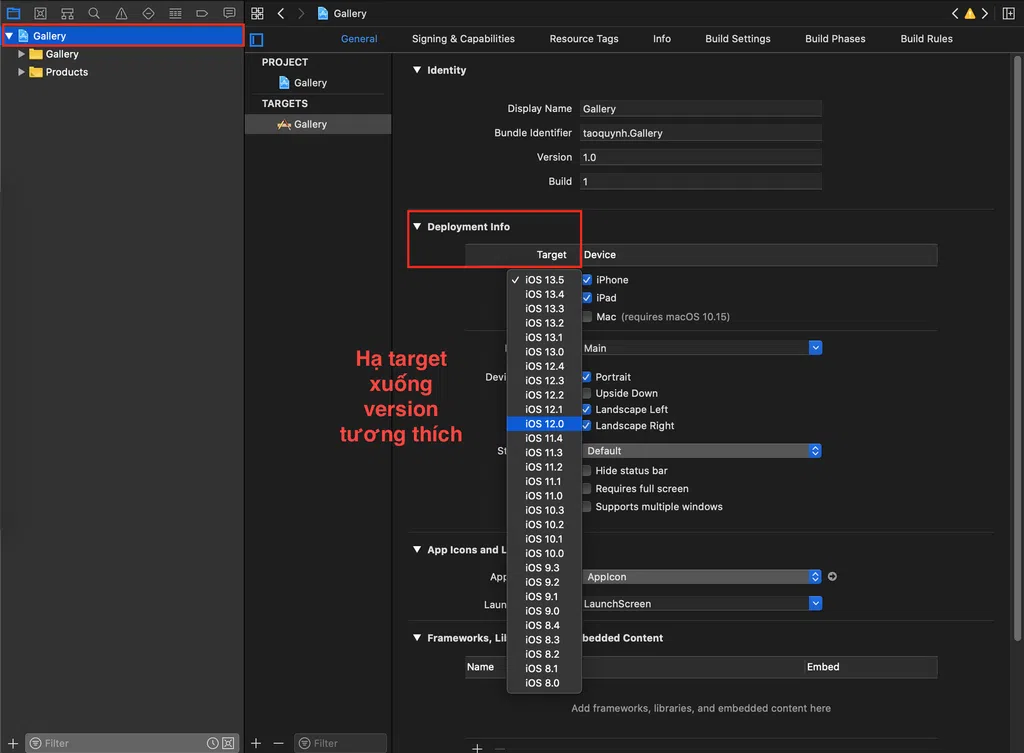Jump to previous issue arrow

coord(955,13)
